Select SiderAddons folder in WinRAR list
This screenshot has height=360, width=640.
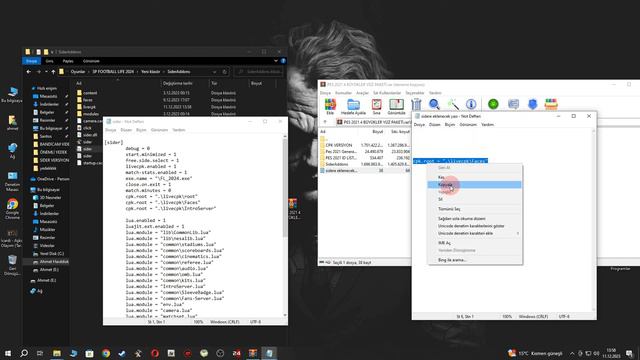337,164
